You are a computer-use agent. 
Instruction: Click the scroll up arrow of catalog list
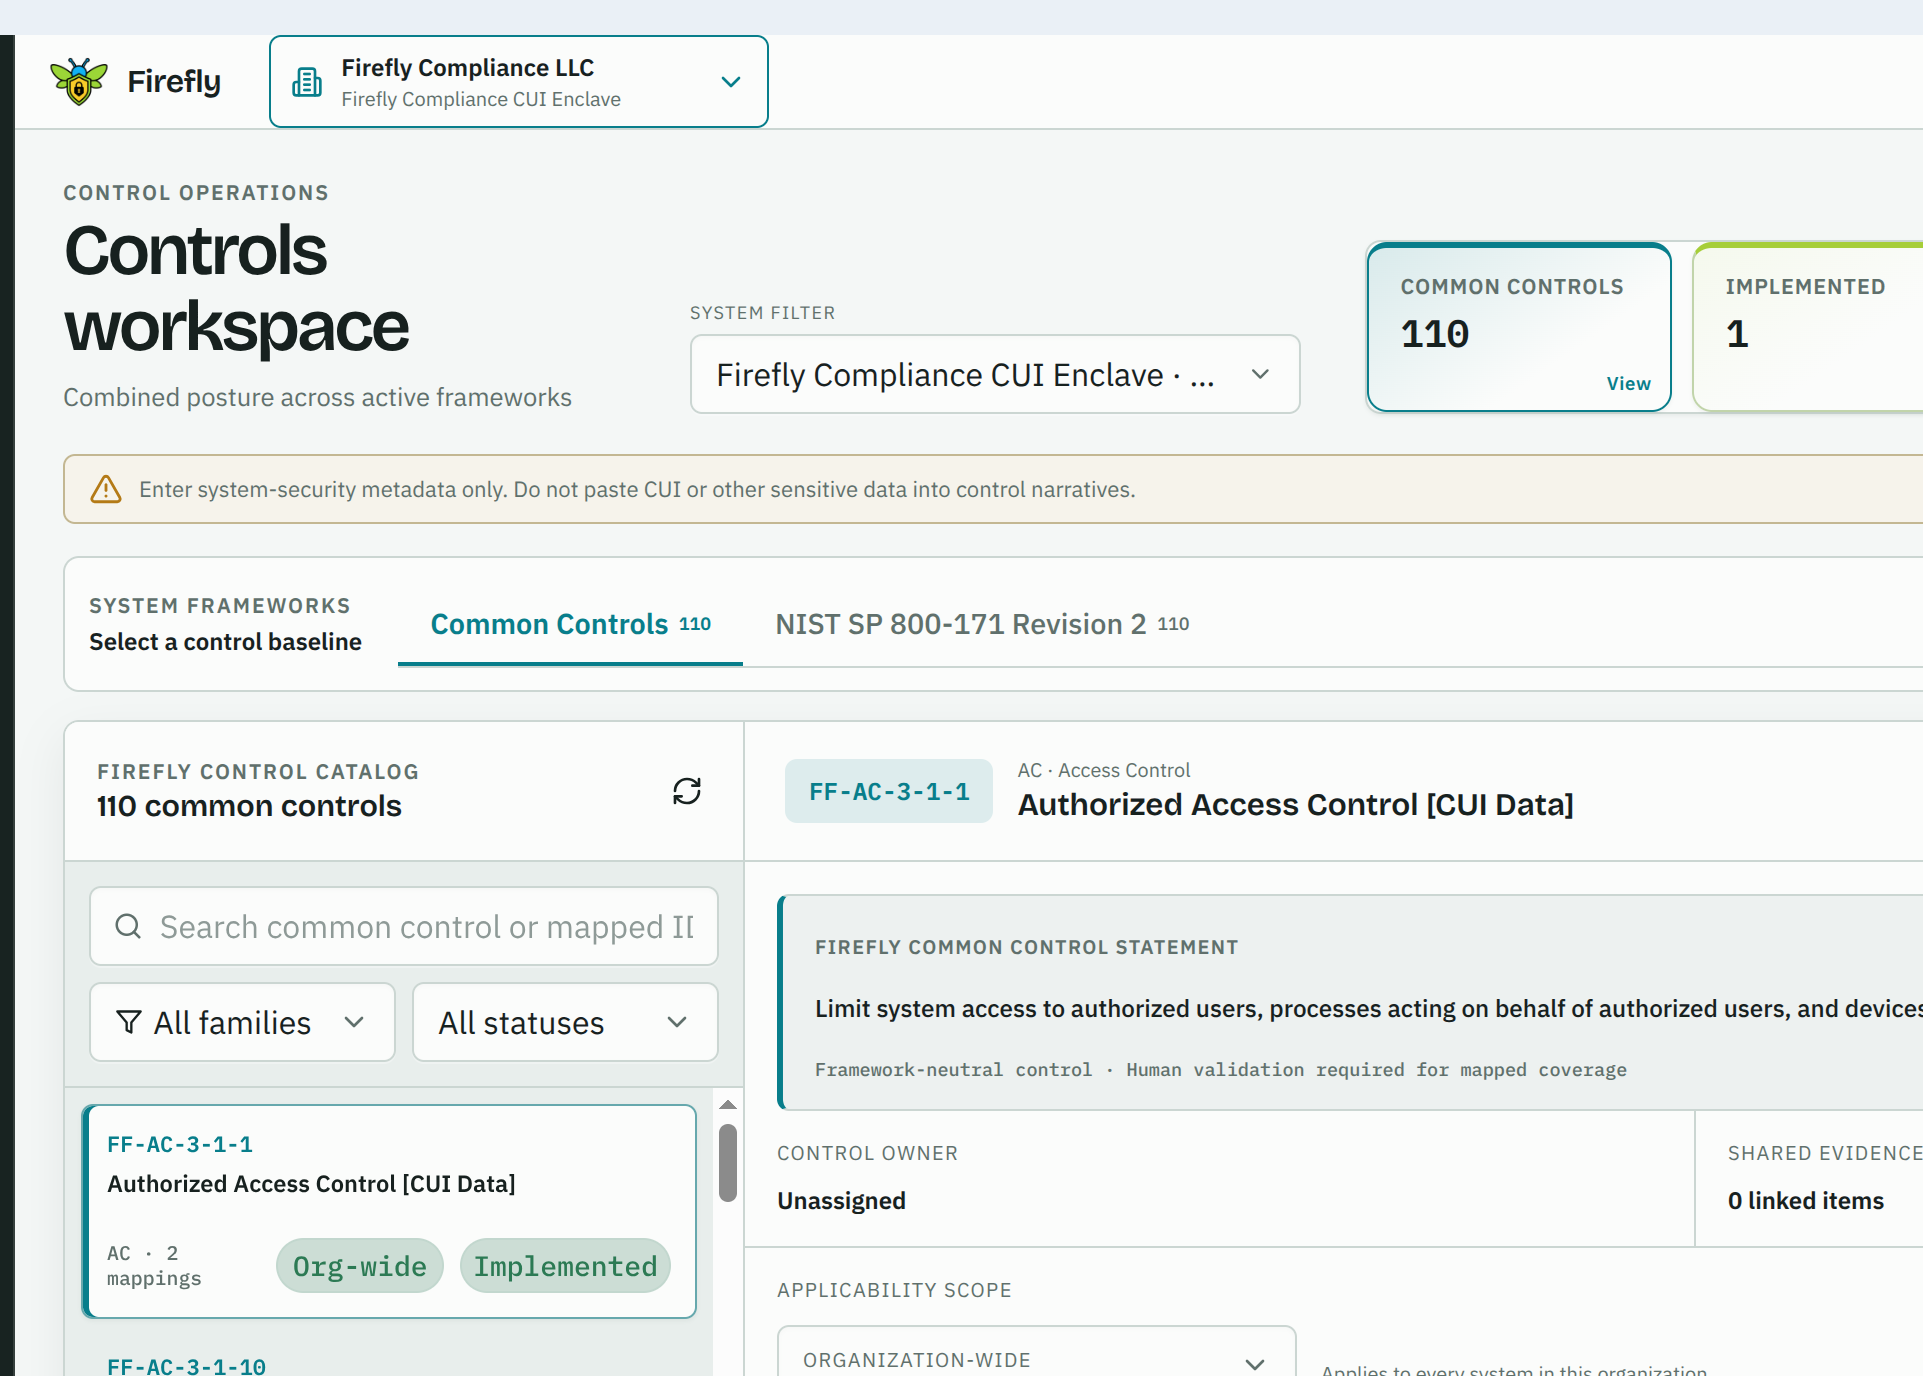tap(728, 1105)
